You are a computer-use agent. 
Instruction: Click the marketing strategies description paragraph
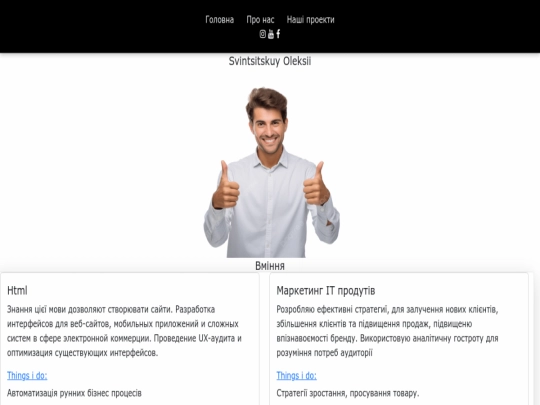point(387,331)
